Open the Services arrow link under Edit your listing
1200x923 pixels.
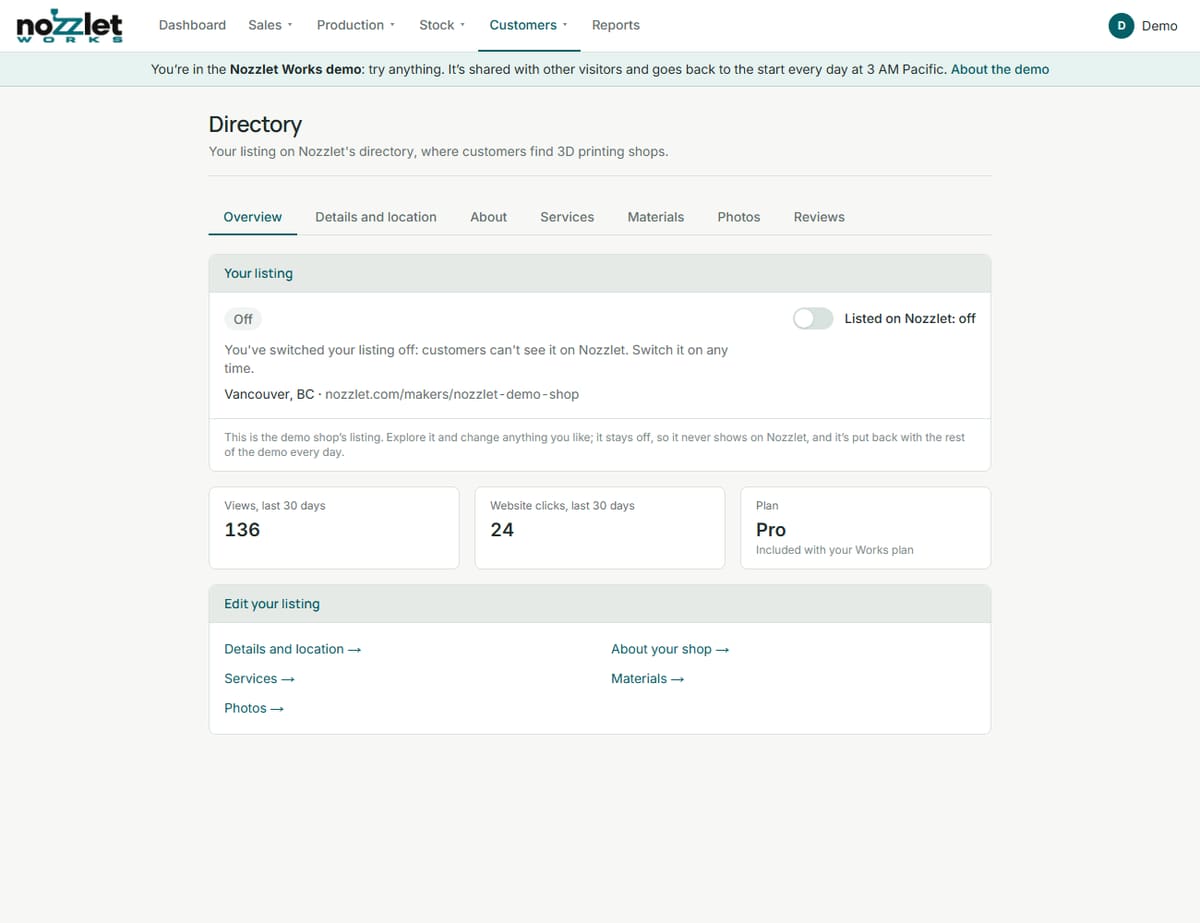pyautogui.click(x=260, y=678)
